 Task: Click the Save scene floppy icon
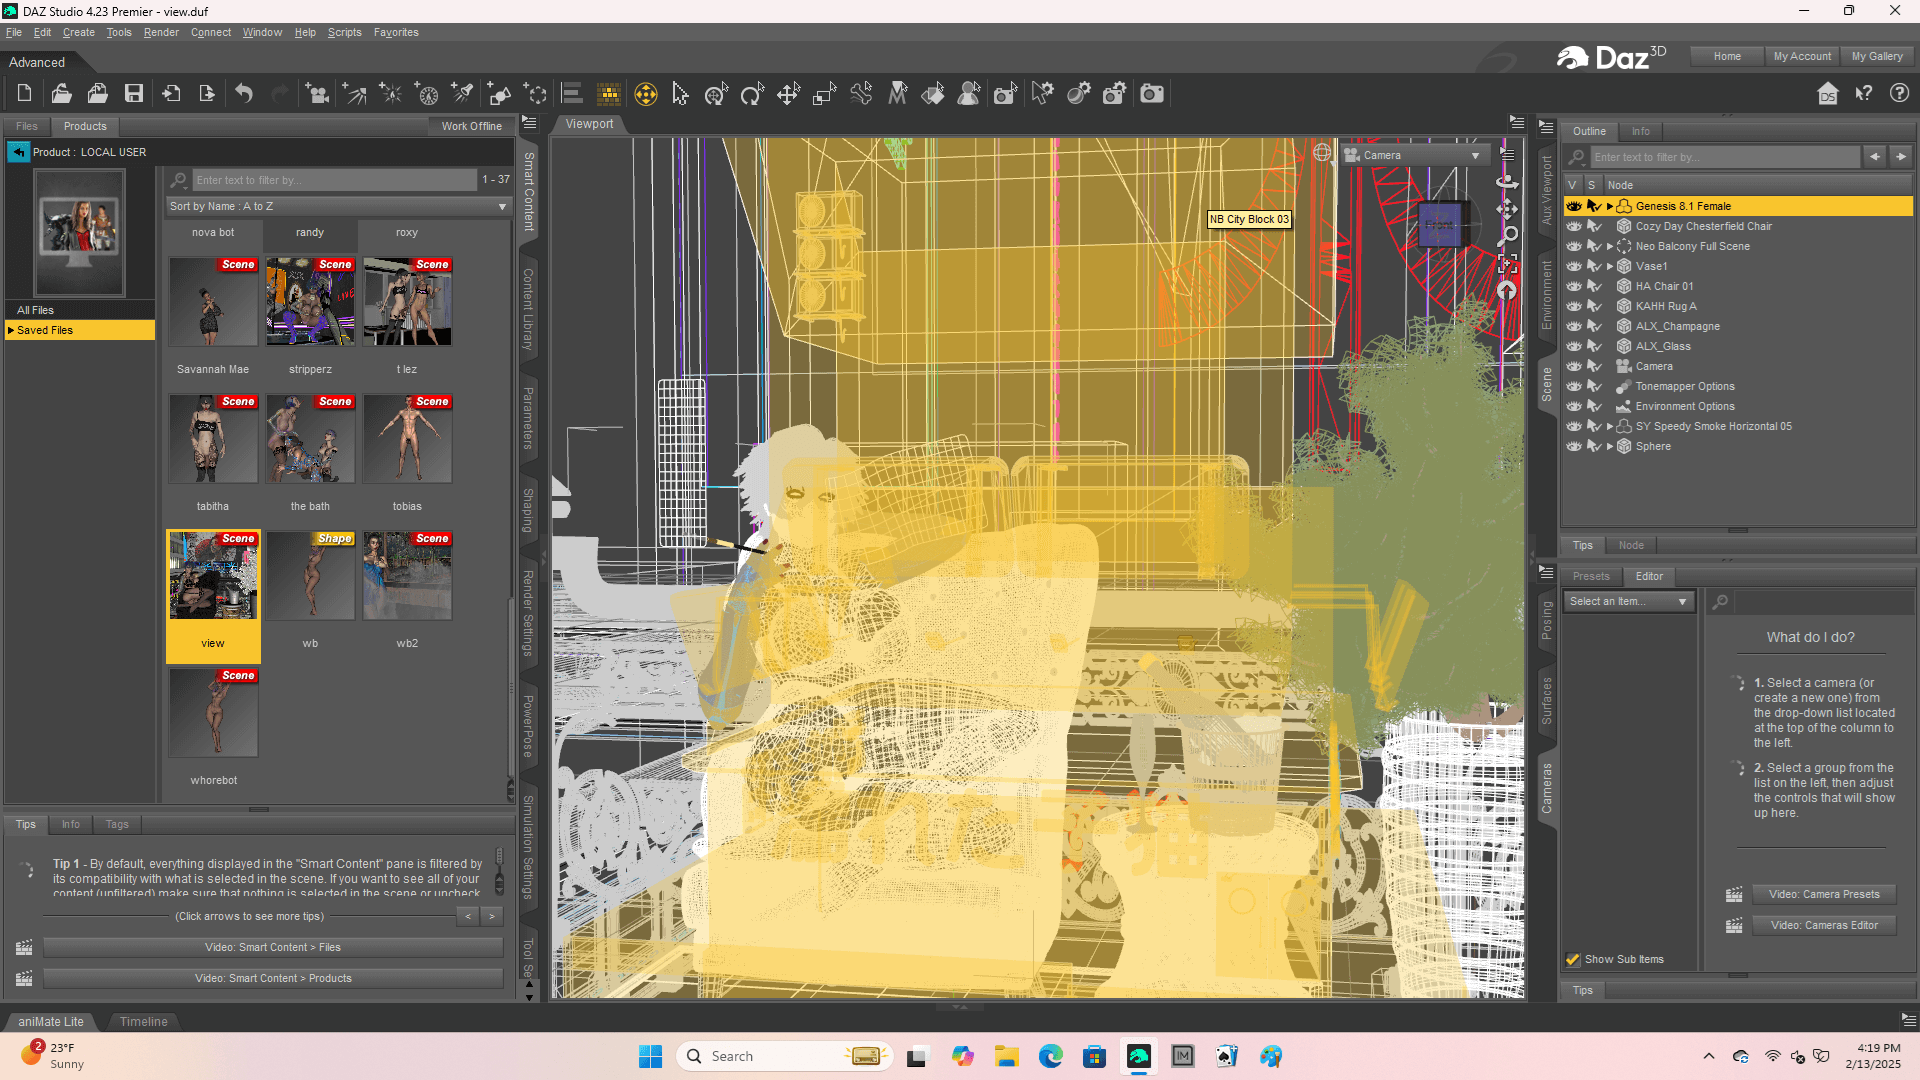pyautogui.click(x=133, y=94)
